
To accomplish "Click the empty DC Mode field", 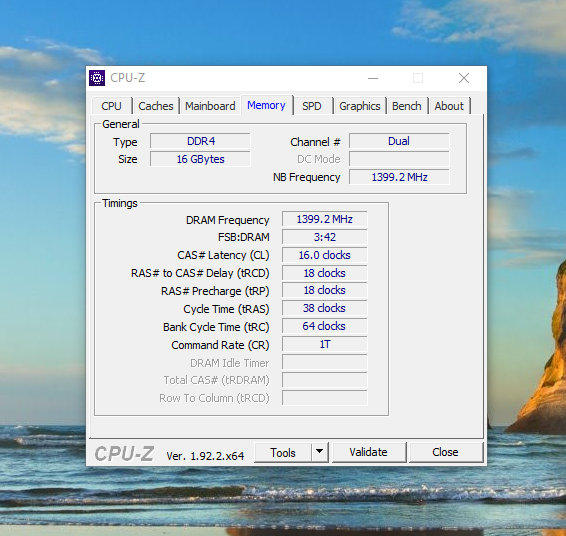I will [x=399, y=159].
